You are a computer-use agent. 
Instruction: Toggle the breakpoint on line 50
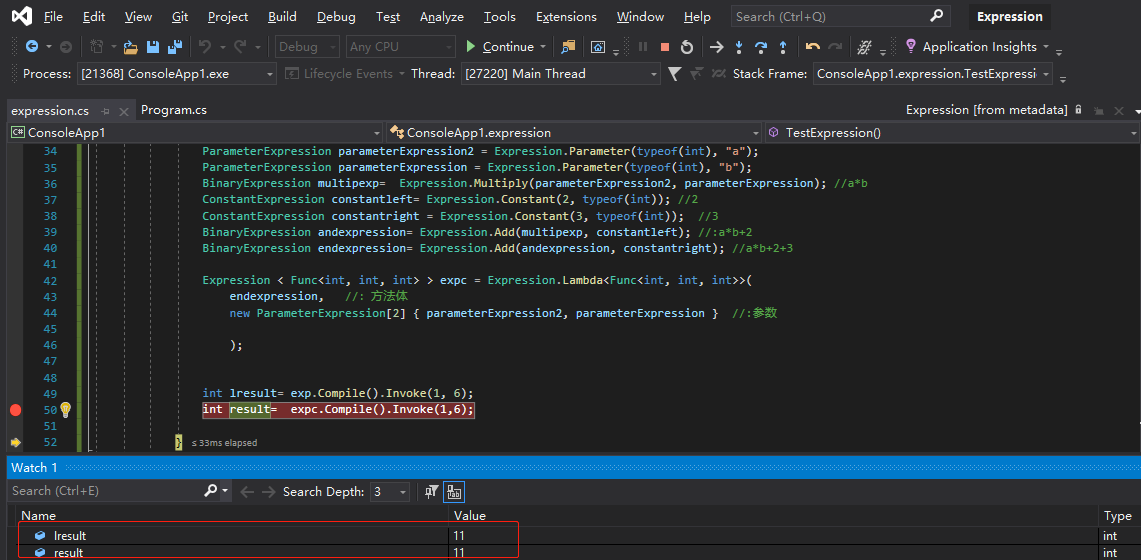coord(15,410)
